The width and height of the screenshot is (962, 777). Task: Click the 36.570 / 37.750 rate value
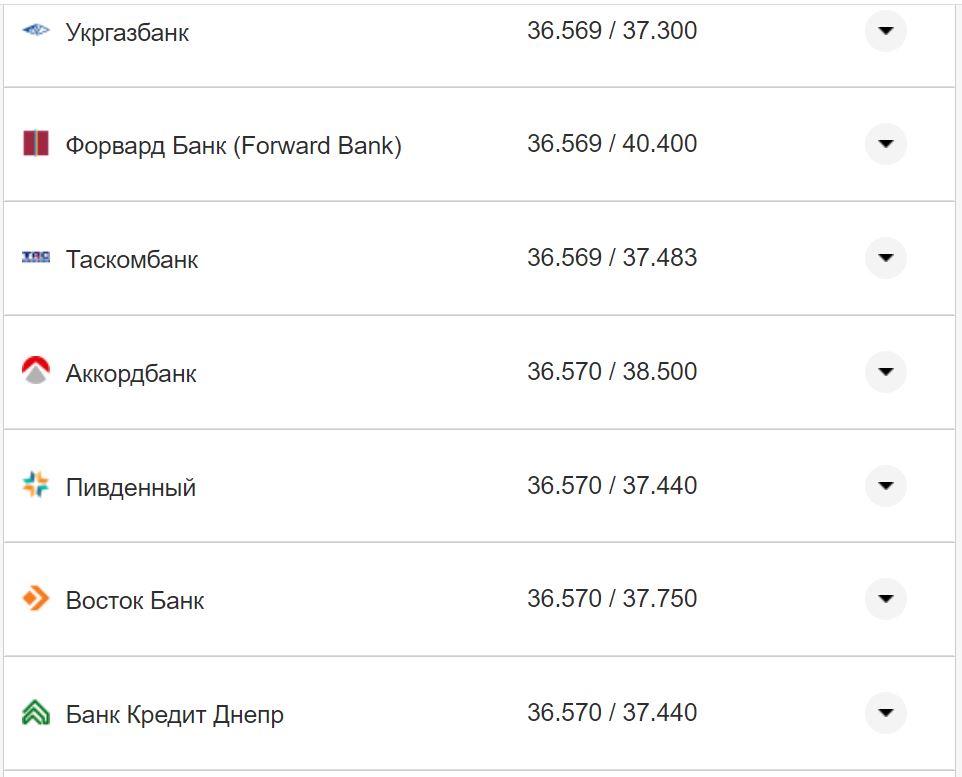tap(612, 599)
